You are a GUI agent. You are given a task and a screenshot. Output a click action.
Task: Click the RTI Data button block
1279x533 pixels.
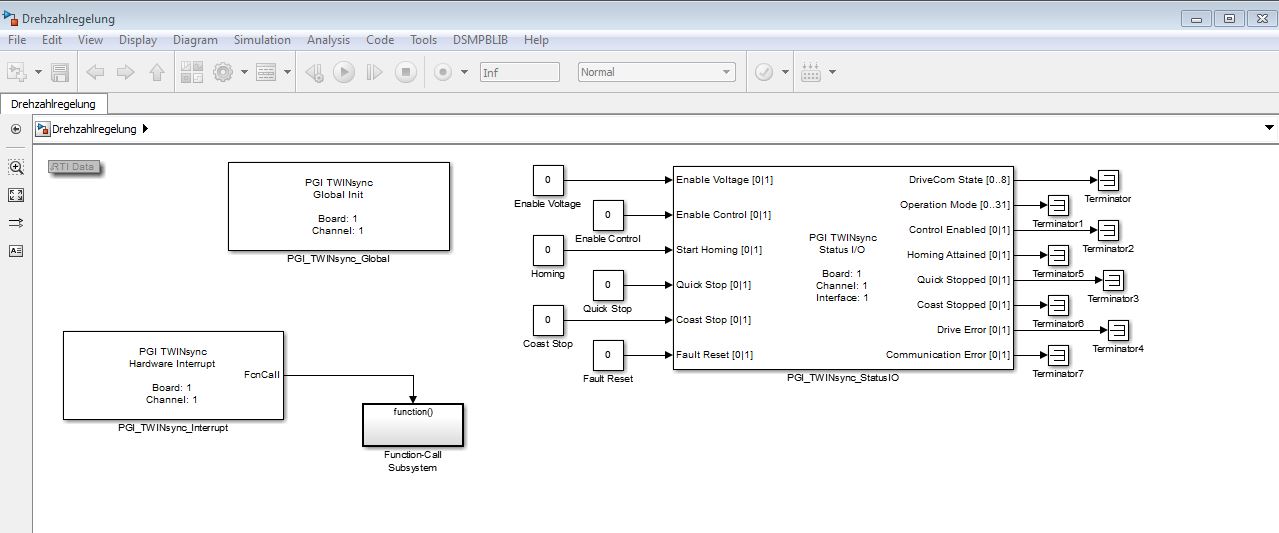pyautogui.click(x=75, y=167)
